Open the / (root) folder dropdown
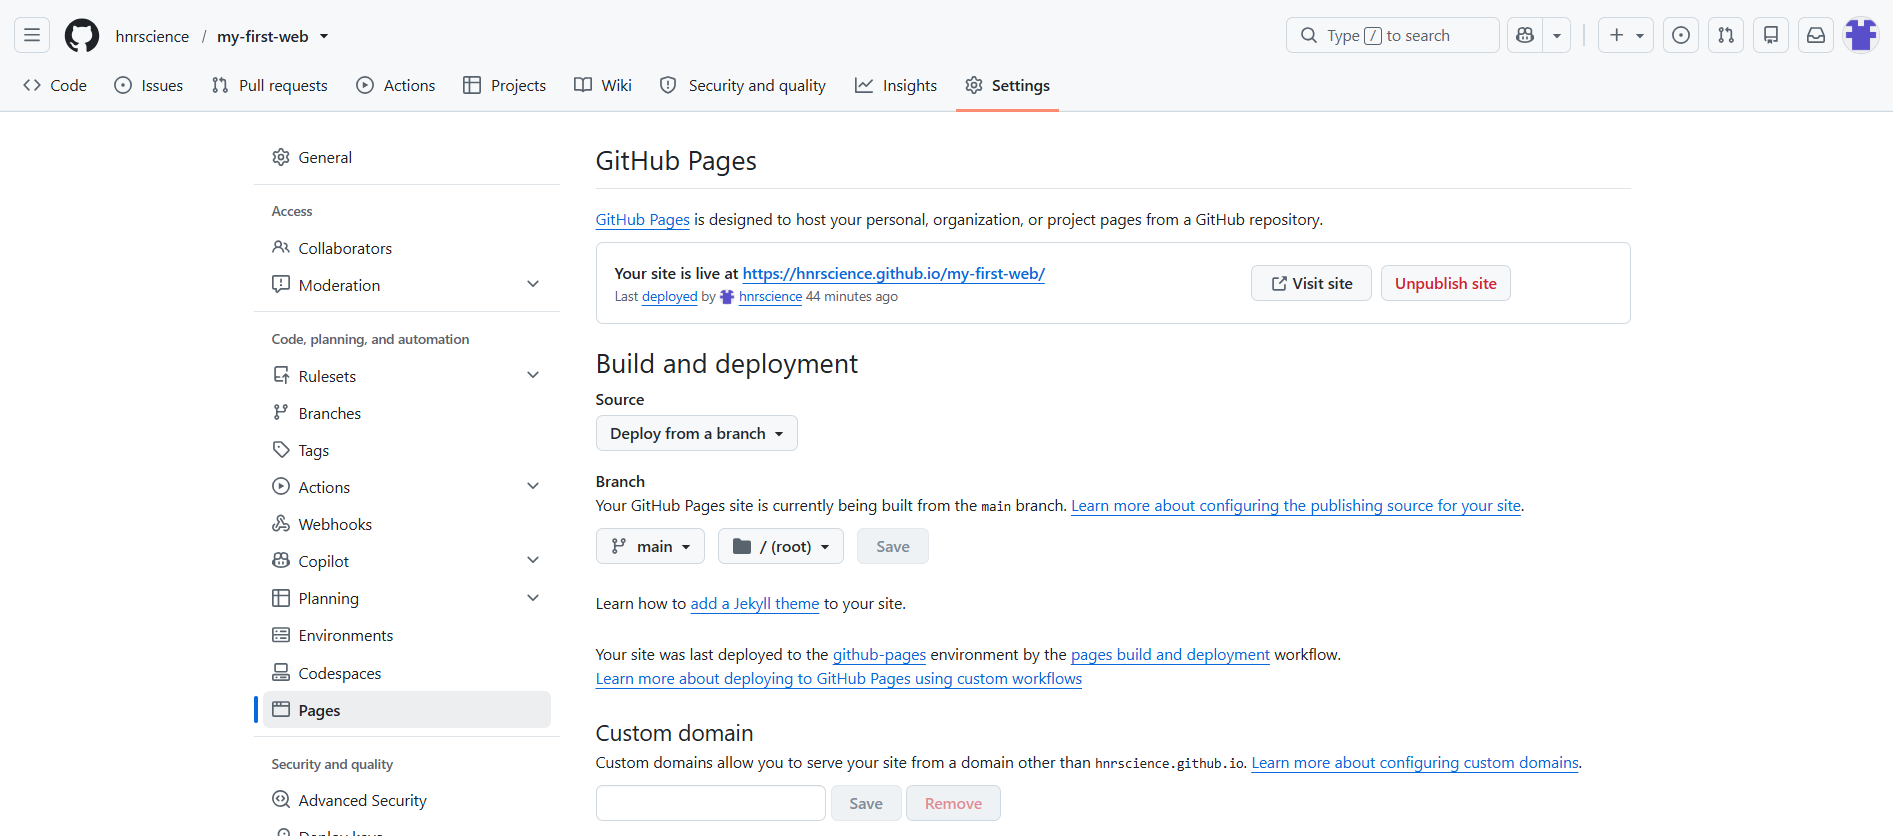Image resolution: width=1893 pixels, height=836 pixels. (x=781, y=546)
